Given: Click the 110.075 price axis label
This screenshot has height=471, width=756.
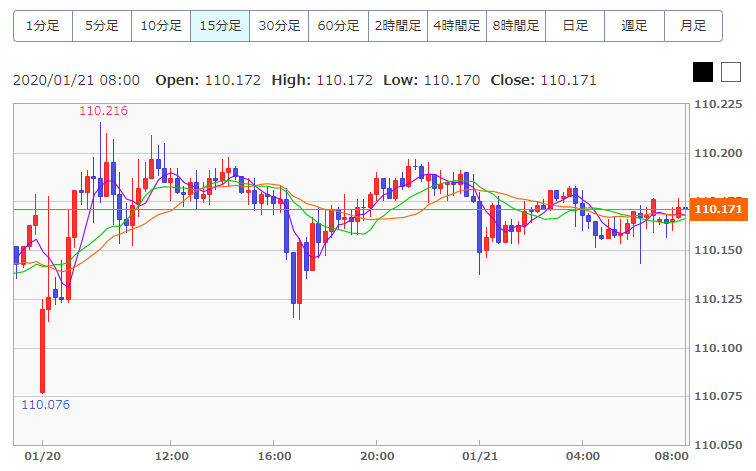Looking at the screenshot, I should click(718, 396).
